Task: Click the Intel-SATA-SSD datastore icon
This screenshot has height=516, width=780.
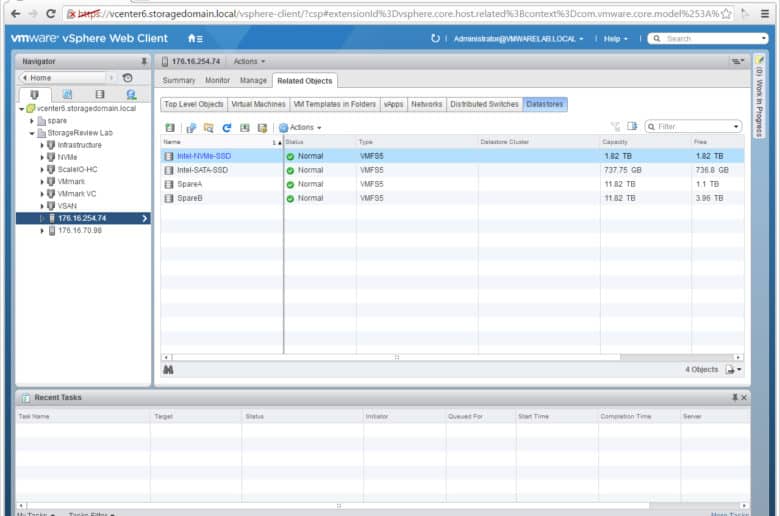Action: pyautogui.click(x=169, y=170)
